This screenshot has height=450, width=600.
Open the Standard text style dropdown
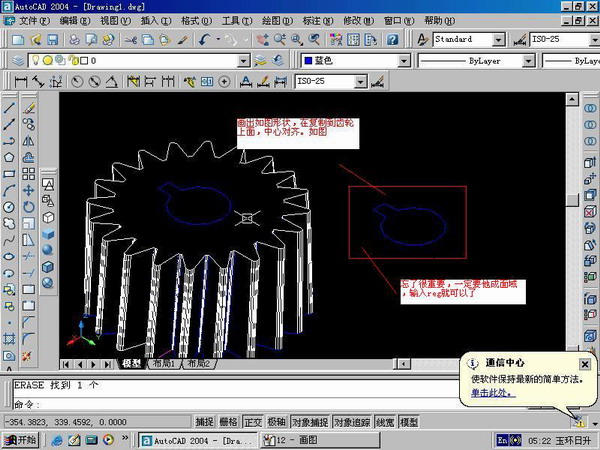pyautogui.click(x=498, y=39)
